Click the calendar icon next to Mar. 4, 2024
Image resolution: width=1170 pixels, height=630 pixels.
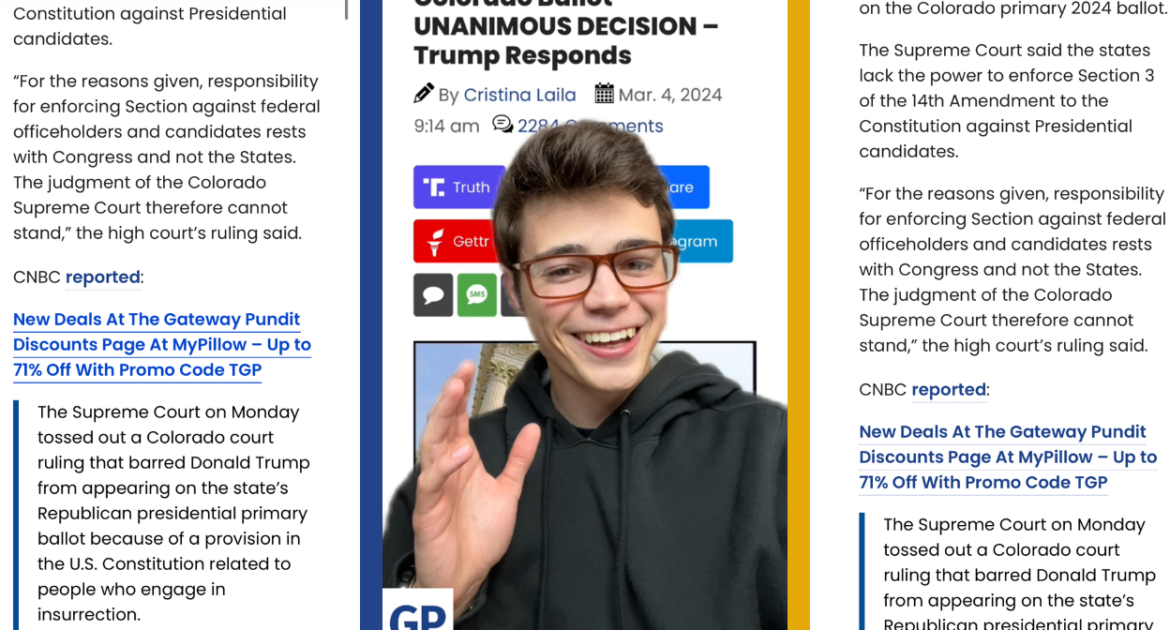coord(604,93)
